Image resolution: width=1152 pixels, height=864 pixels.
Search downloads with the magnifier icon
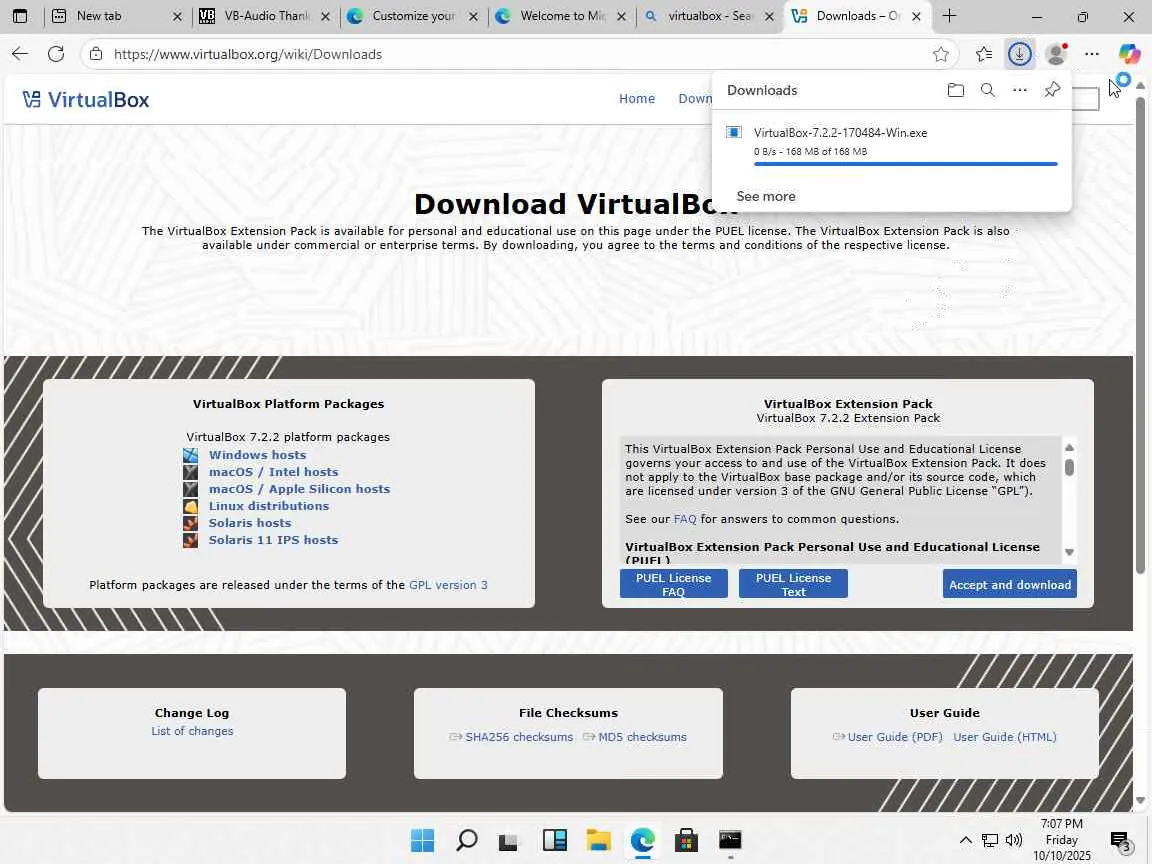tap(987, 90)
